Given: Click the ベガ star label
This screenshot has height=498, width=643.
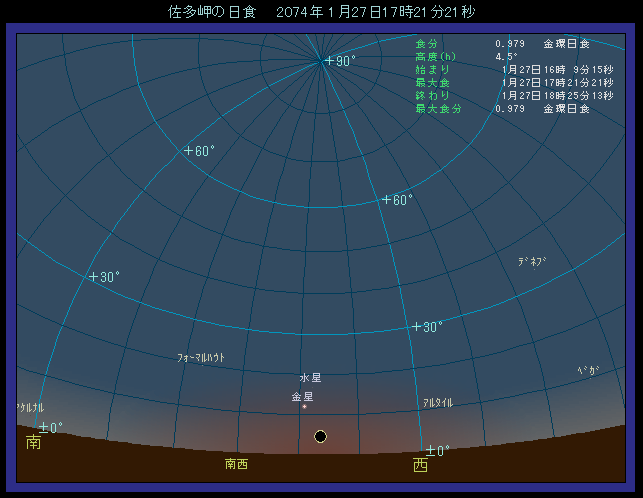Looking at the screenshot, I should point(588,370).
